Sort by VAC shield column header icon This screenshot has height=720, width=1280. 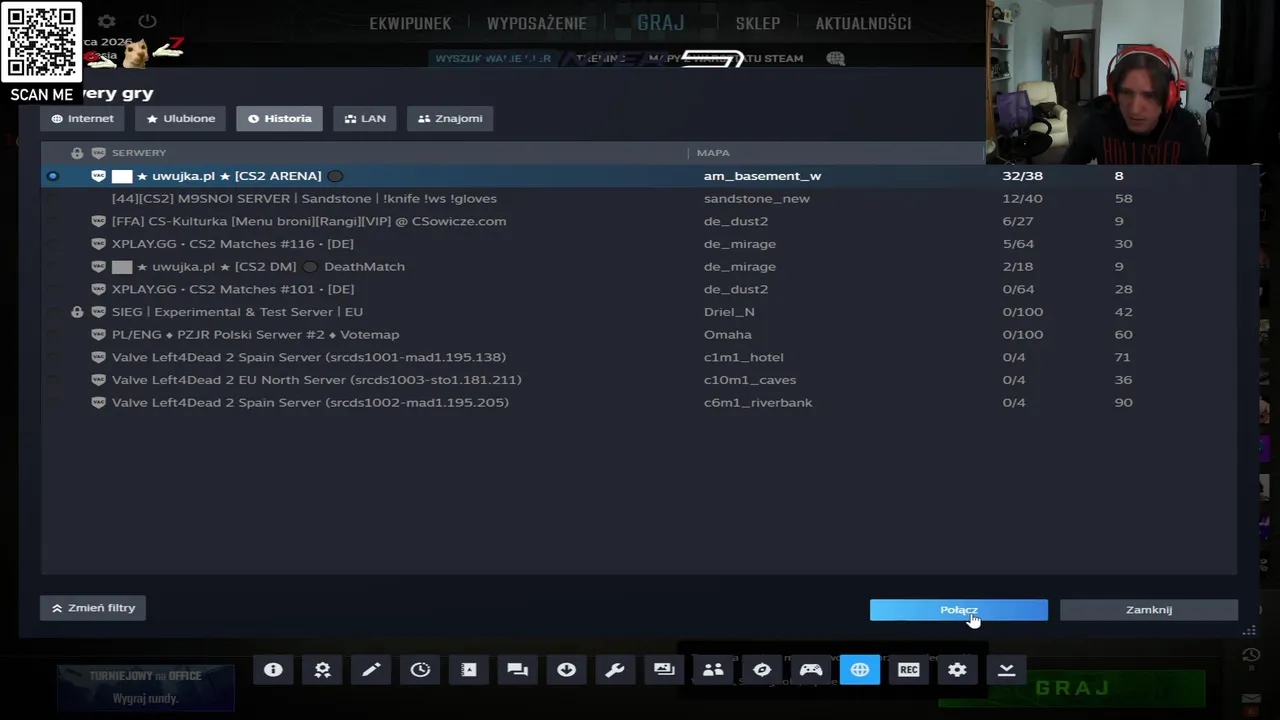coord(98,153)
